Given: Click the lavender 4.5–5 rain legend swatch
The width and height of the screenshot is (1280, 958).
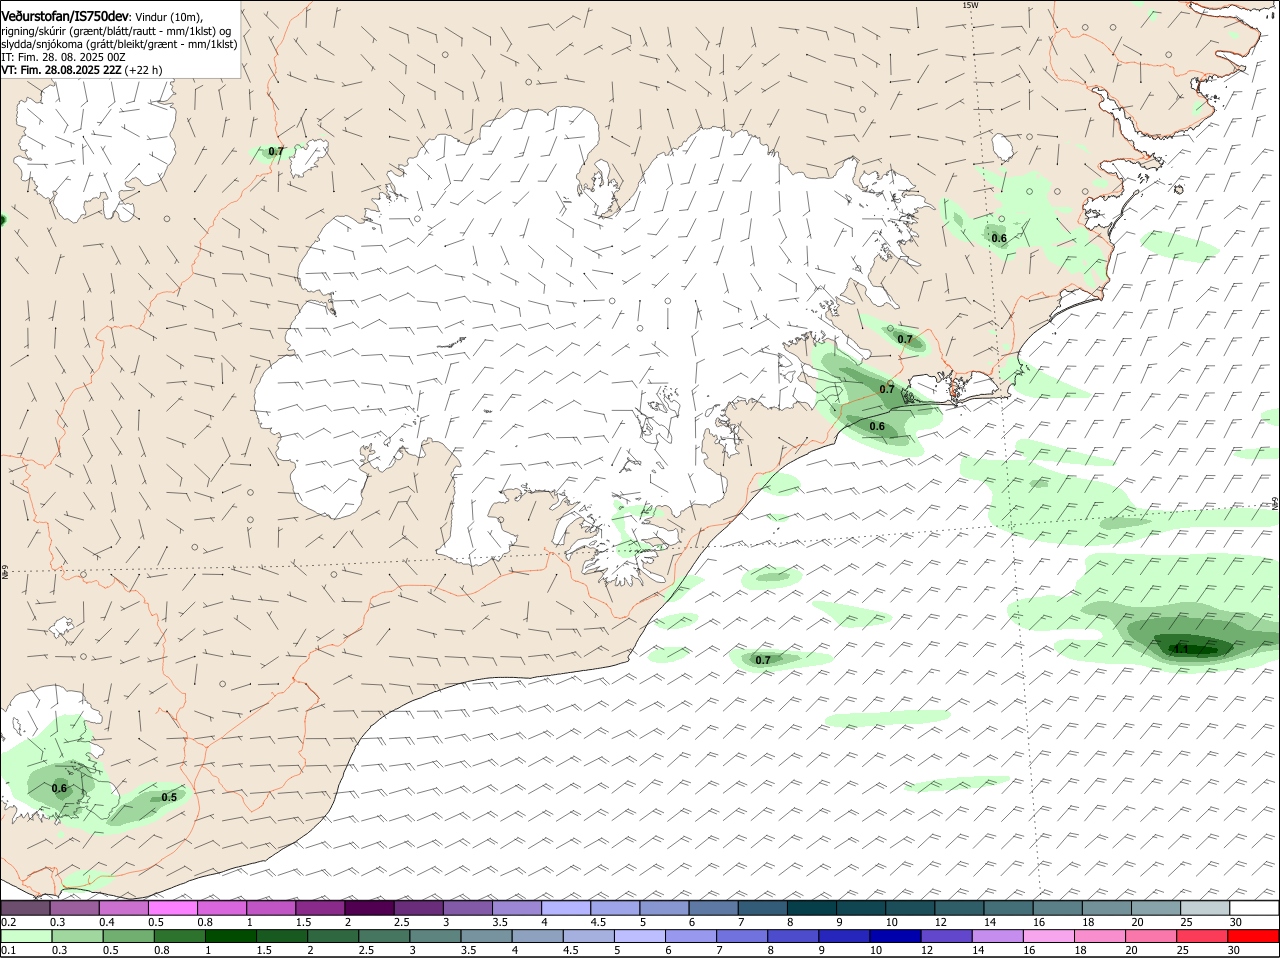Looking at the screenshot, I should pos(590,937).
